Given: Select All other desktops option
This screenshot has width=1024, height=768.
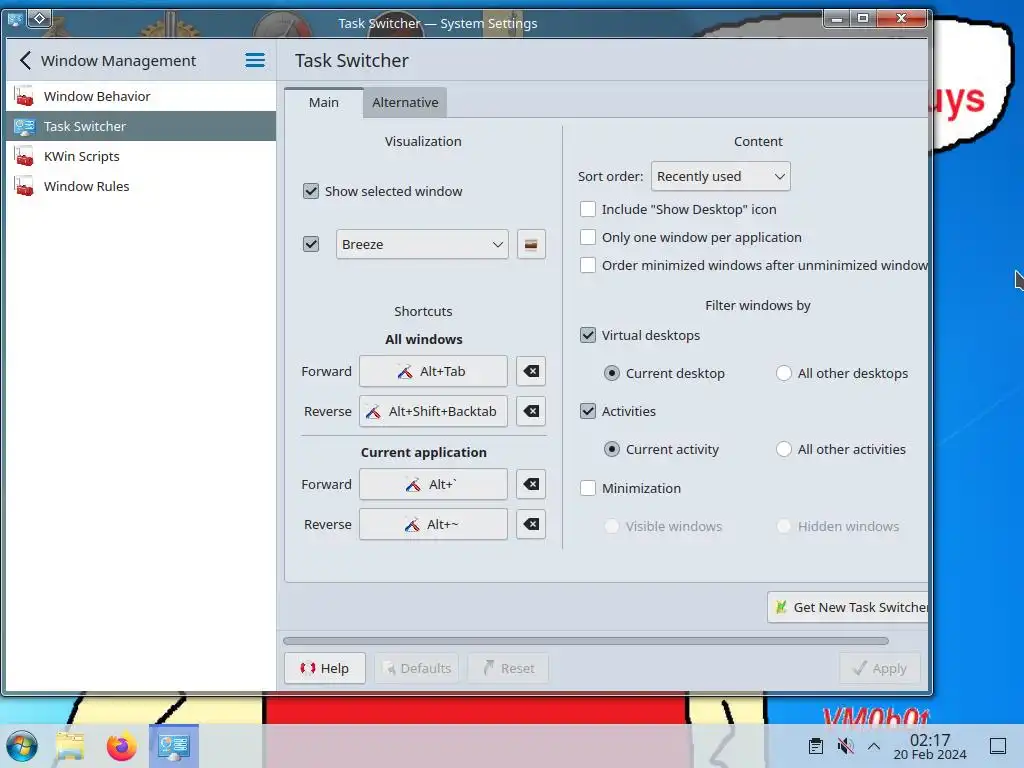Looking at the screenshot, I should point(784,374).
